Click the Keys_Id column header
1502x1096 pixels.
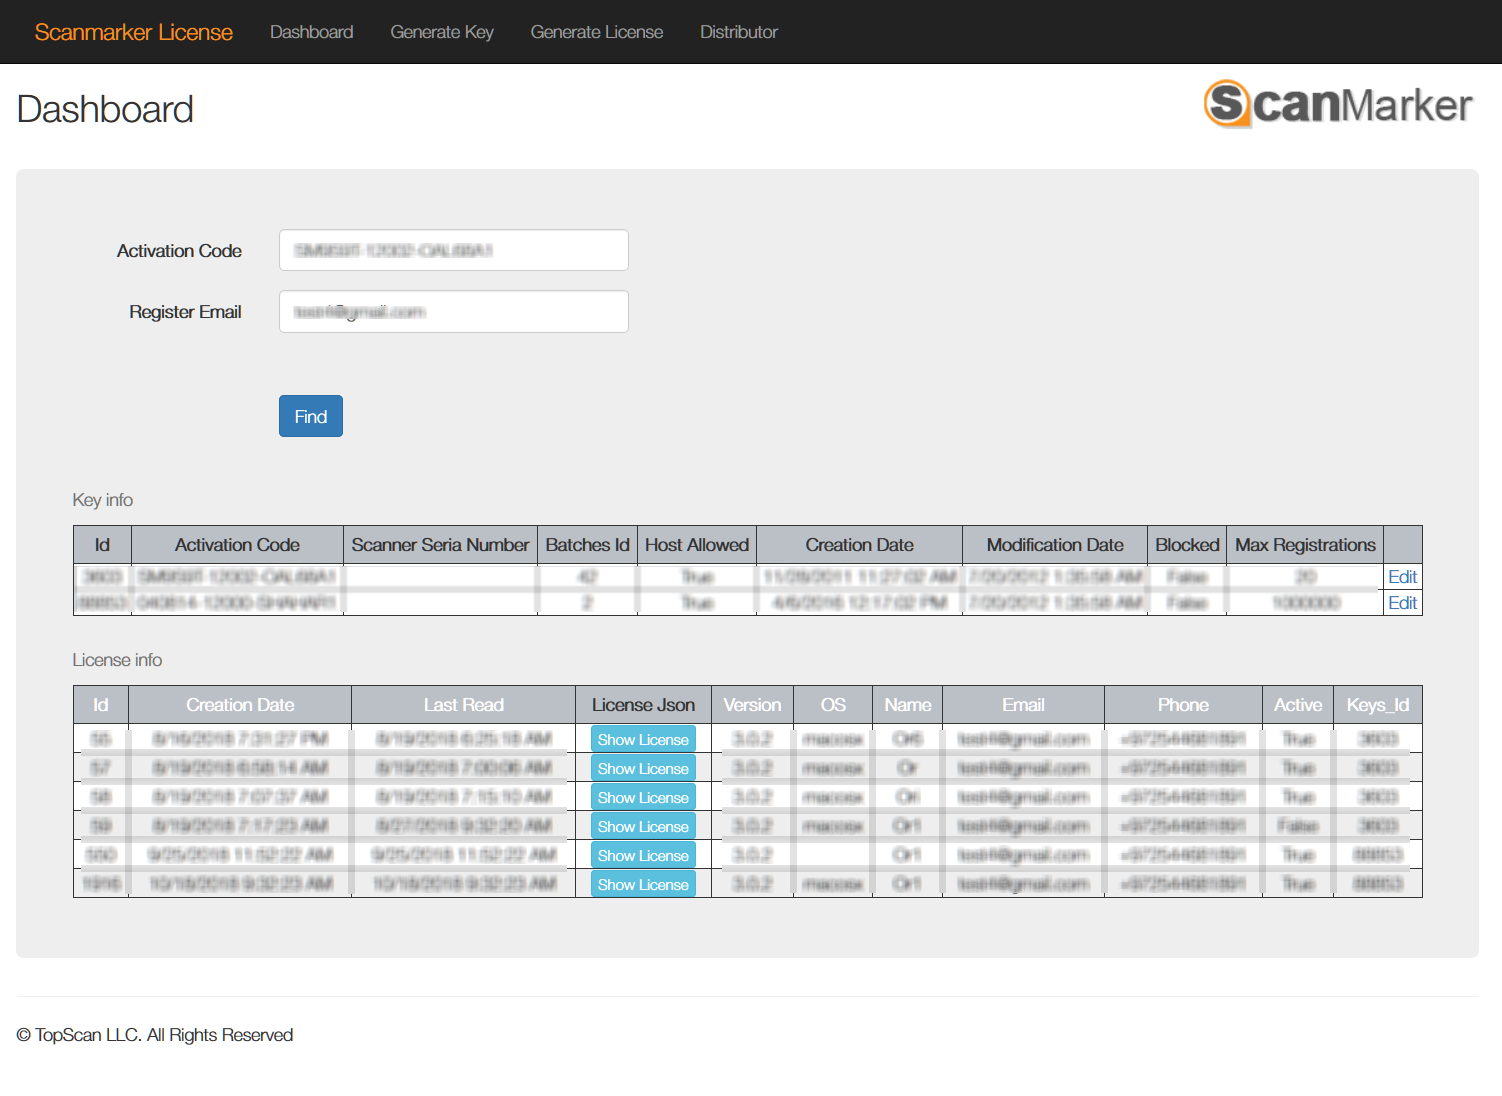[x=1377, y=705]
